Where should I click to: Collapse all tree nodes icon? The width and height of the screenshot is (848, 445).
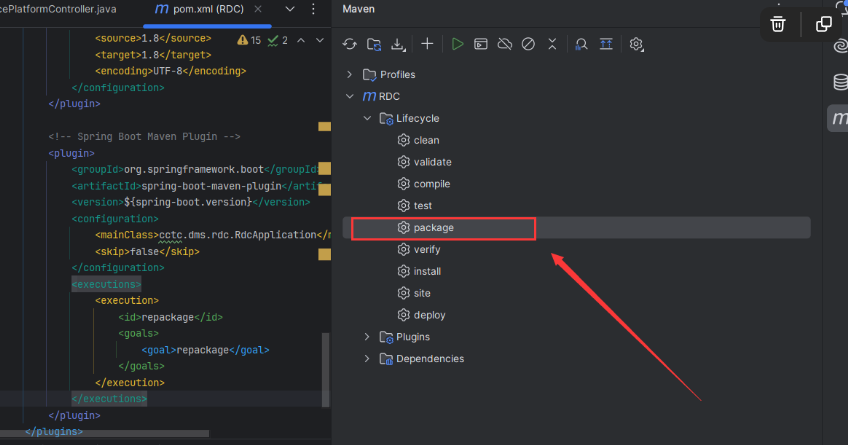pos(552,44)
